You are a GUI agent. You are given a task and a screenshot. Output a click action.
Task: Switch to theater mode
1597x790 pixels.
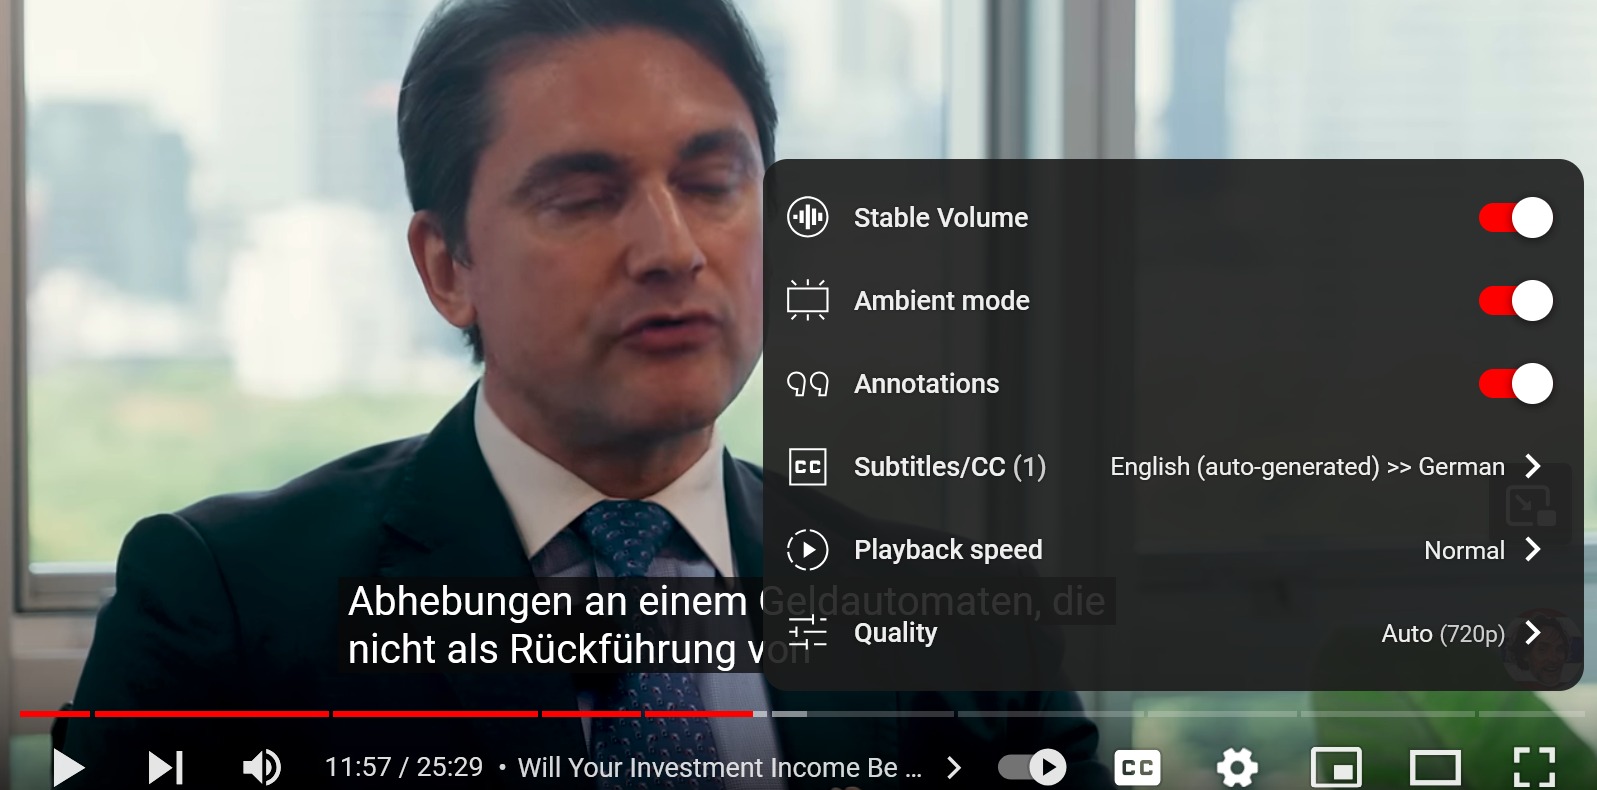1435,767
